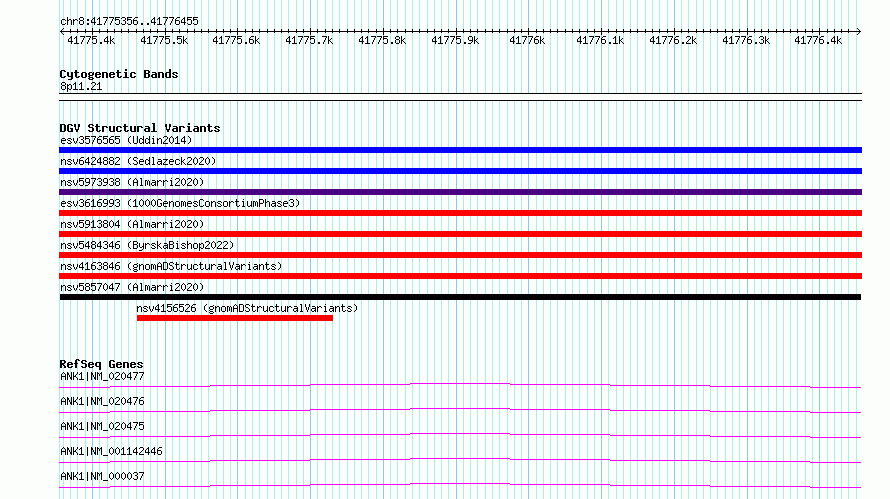Open transcript ANK1|NM_020477 label
Image resolution: width=890 pixels, height=499 pixels.
102,376
